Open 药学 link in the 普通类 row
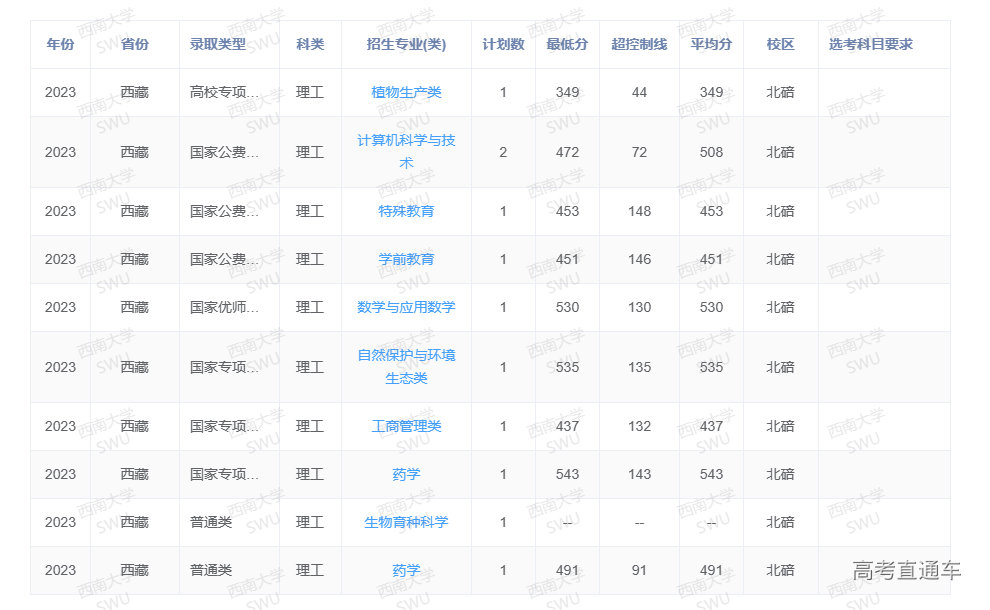 coord(406,570)
